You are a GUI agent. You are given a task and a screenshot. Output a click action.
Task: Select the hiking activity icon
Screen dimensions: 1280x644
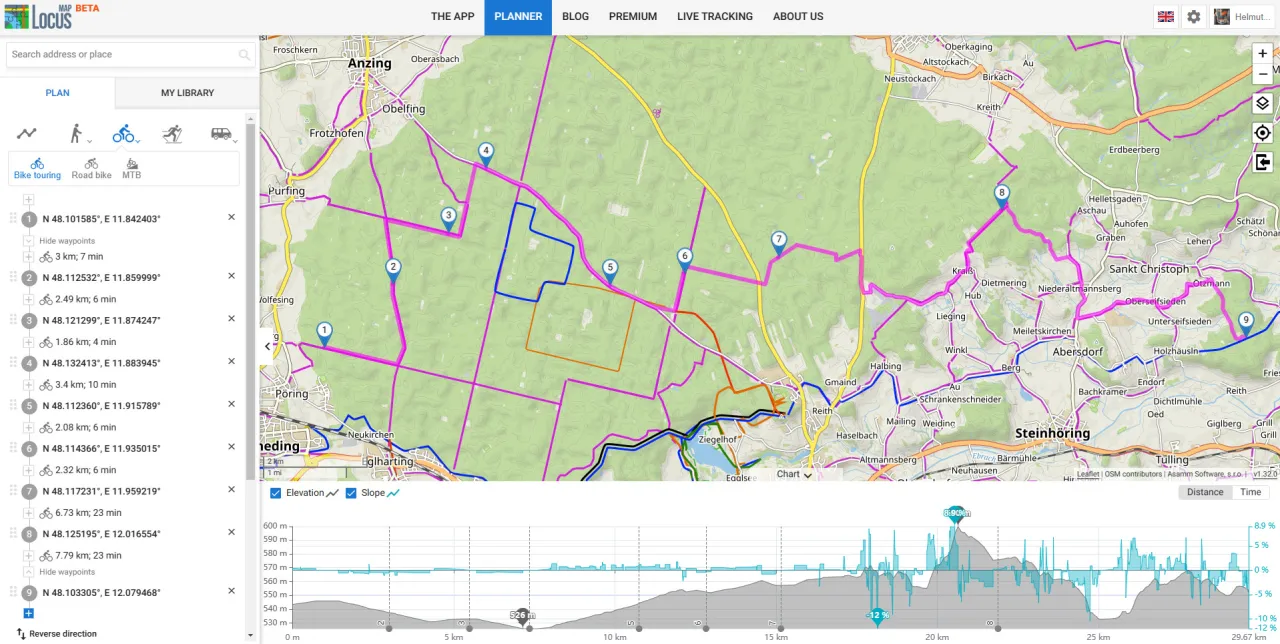[x=75, y=132]
